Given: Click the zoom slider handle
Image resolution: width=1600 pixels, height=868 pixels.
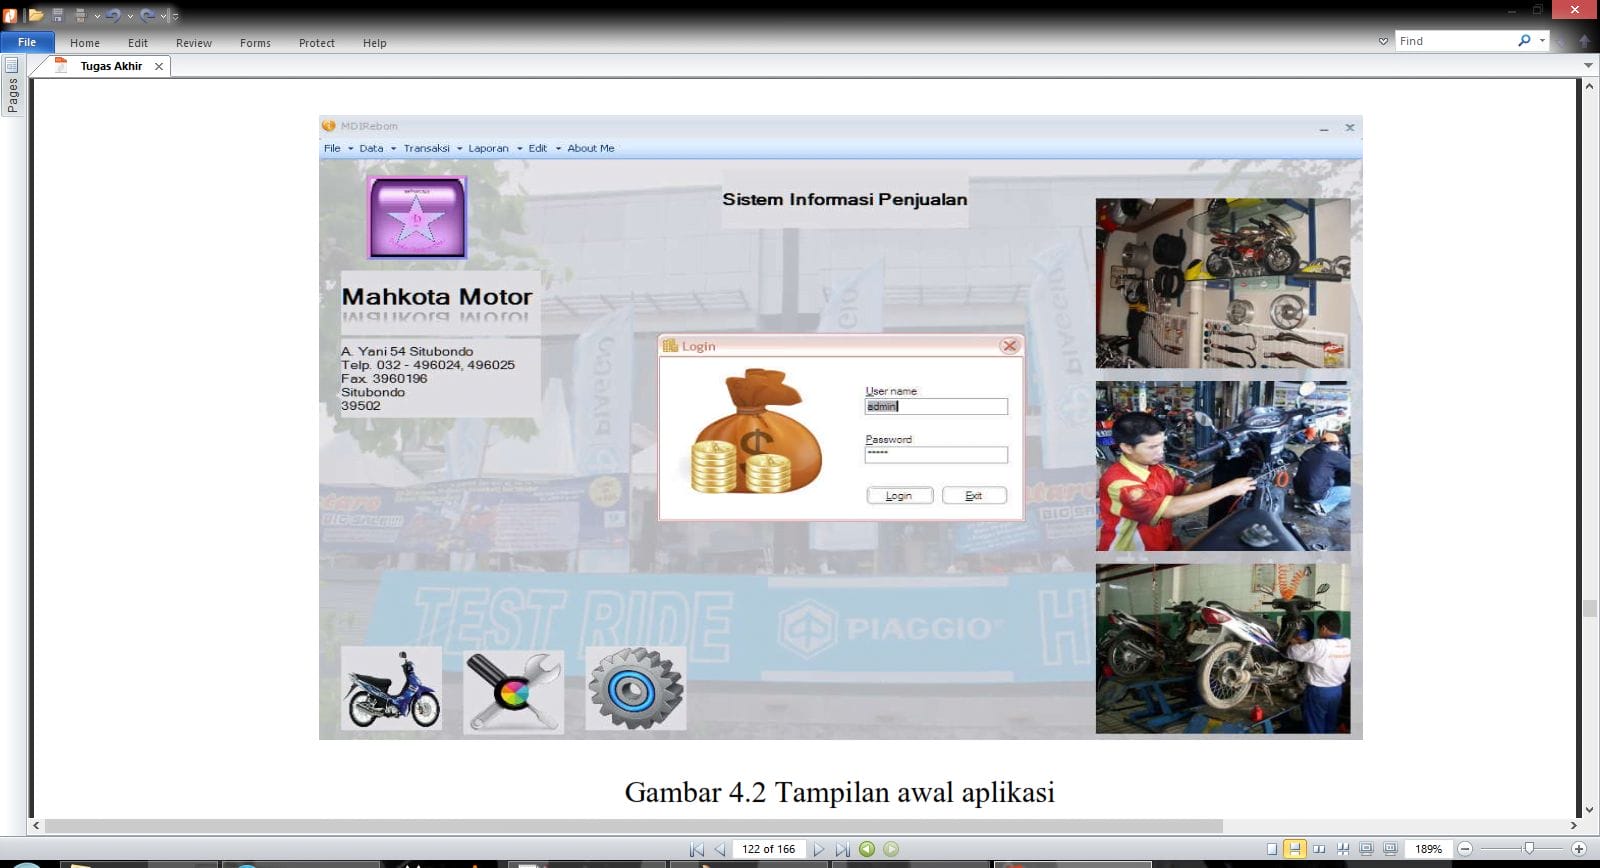Looking at the screenshot, I should click(x=1528, y=849).
